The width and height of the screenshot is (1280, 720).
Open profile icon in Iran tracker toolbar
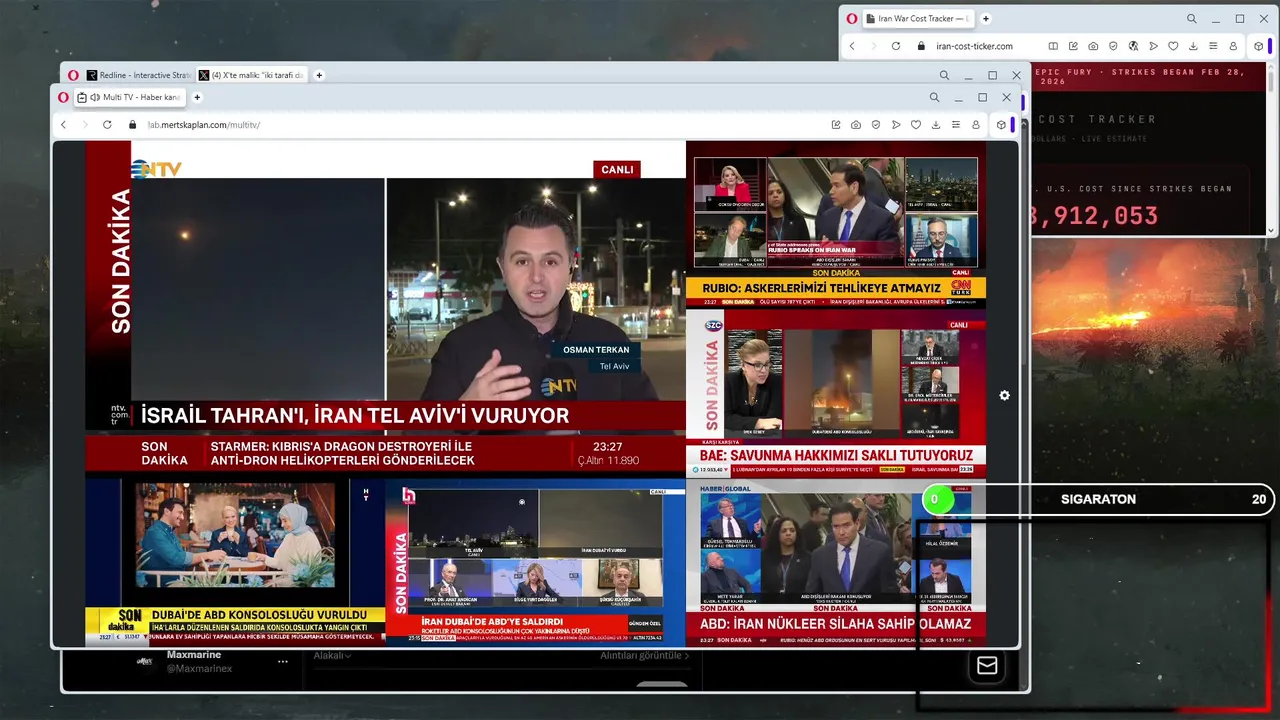click(x=1233, y=46)
